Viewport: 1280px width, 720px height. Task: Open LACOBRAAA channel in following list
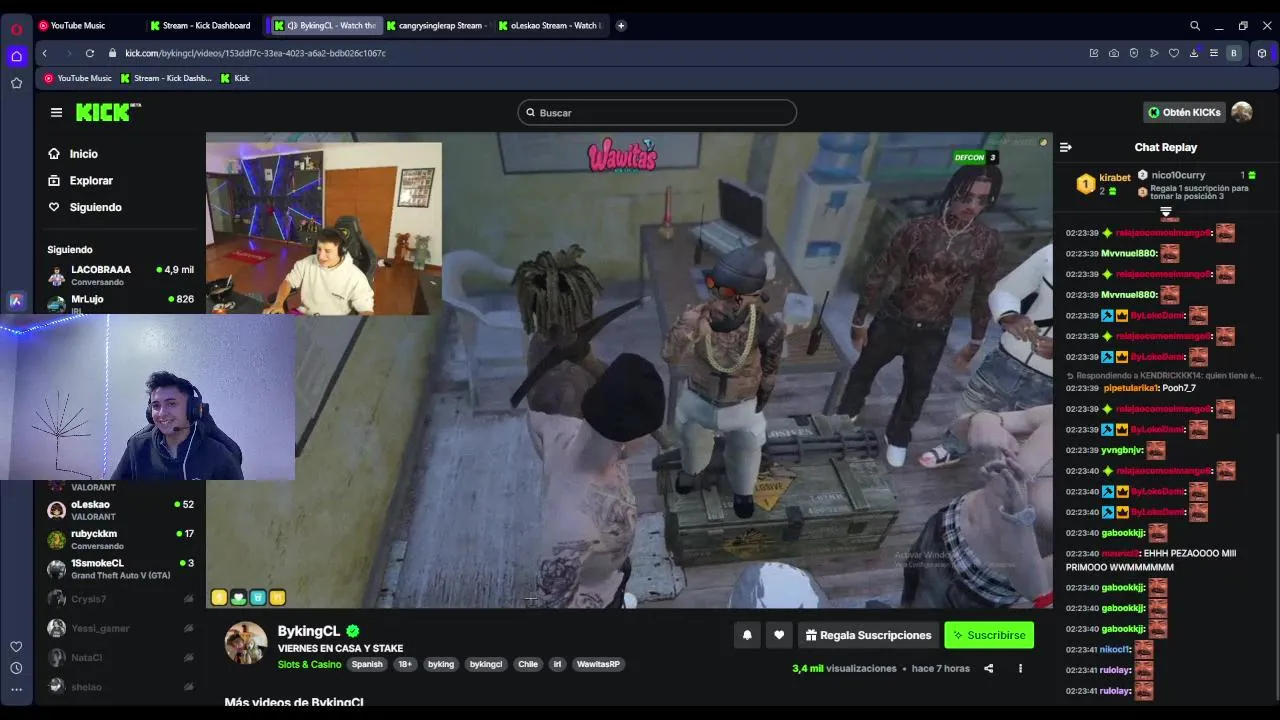(120, 275)
